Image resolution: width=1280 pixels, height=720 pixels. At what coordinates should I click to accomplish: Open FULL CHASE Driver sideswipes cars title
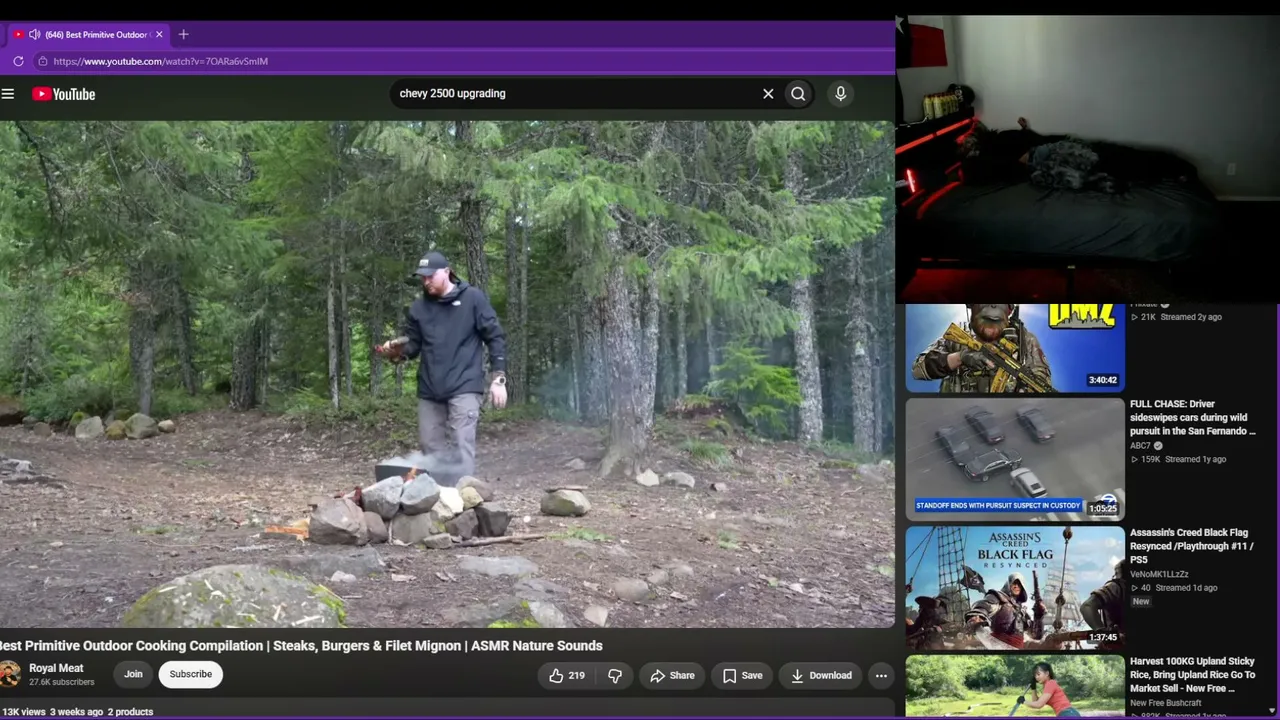pos(1192,418)
